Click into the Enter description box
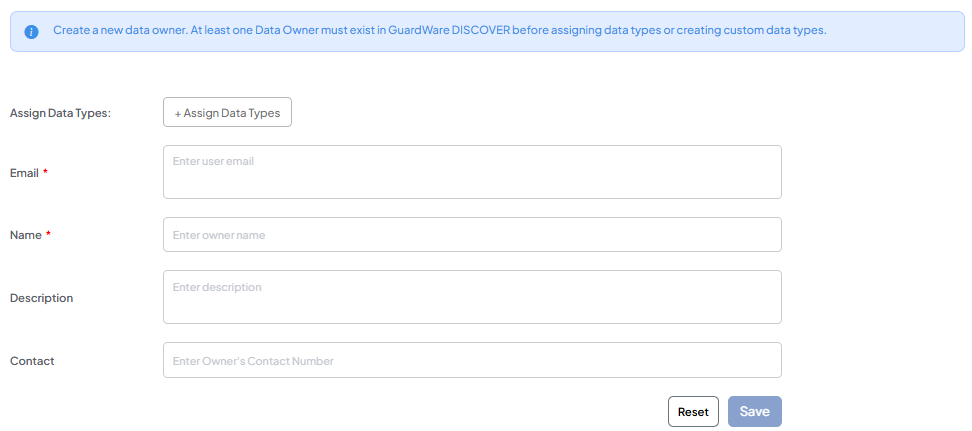 pyautogui.click(x=472, y=297)
